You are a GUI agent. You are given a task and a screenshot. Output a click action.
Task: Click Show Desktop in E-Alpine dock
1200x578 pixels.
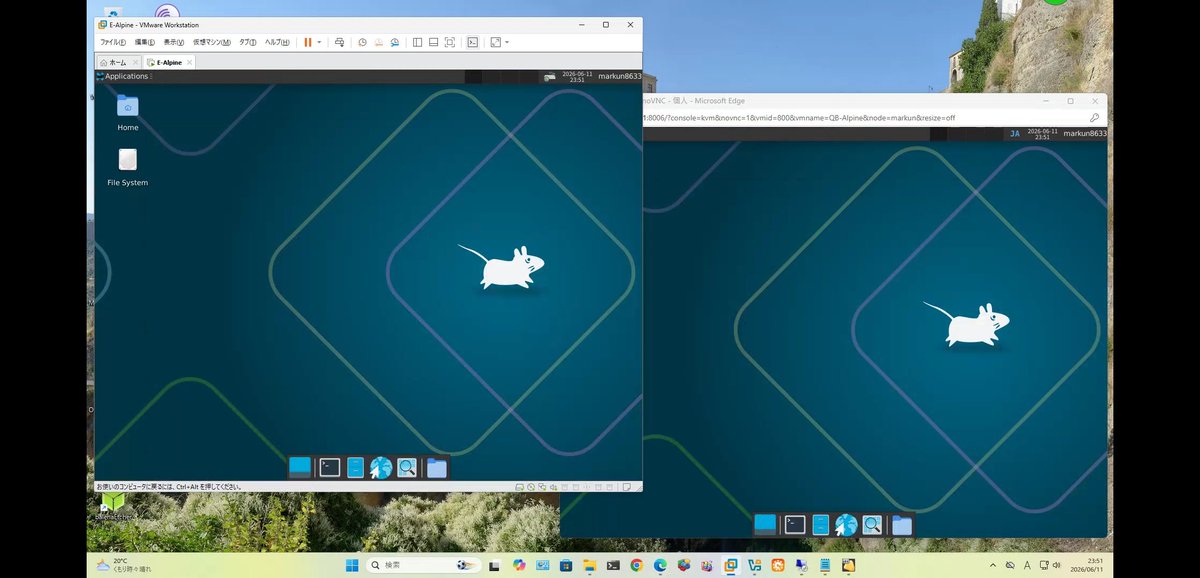click(x=300, y=467)
